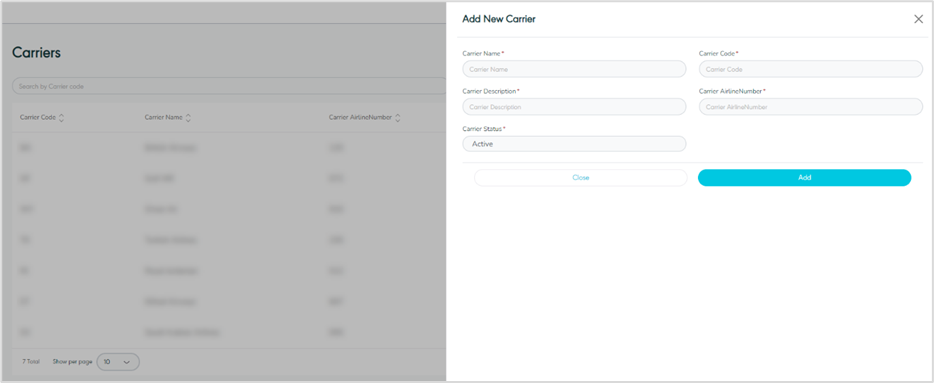This screenshot has height=383, width=934.
Task: Focus the Carrier AirlineNumber field
Action: [811, 107]
